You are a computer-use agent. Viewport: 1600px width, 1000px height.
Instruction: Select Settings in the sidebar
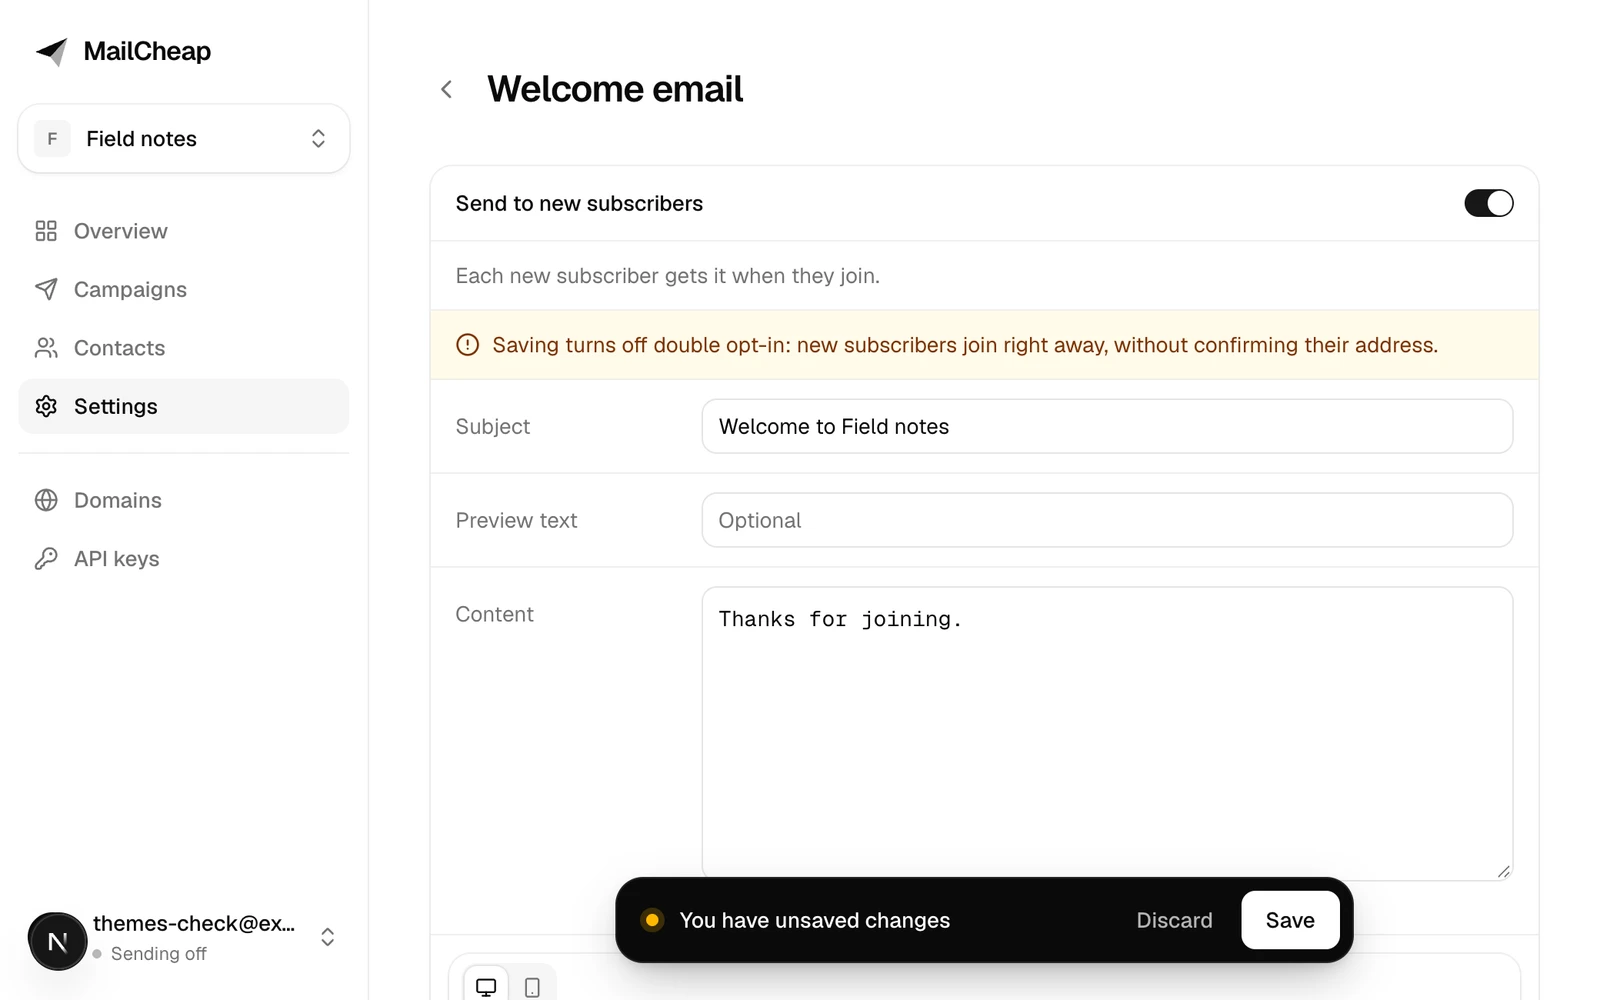184,406
